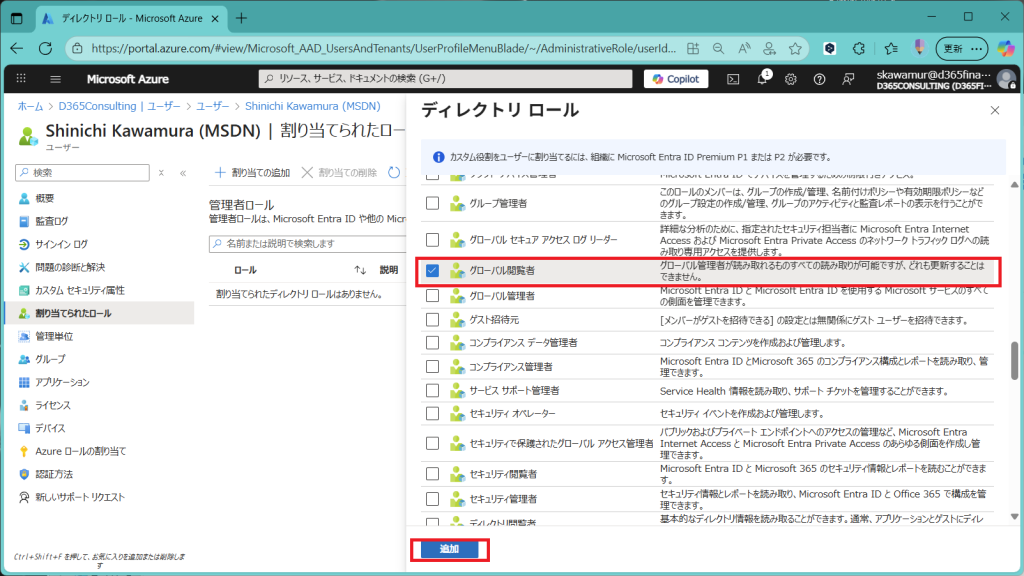Open the Azure Cloud Shell icon
This screenshot has height=576, width=1024.
(733, 79)
